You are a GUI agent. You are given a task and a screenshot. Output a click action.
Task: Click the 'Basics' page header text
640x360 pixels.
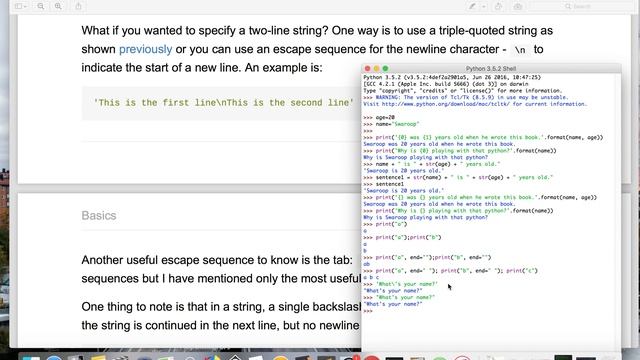[99, 215]
